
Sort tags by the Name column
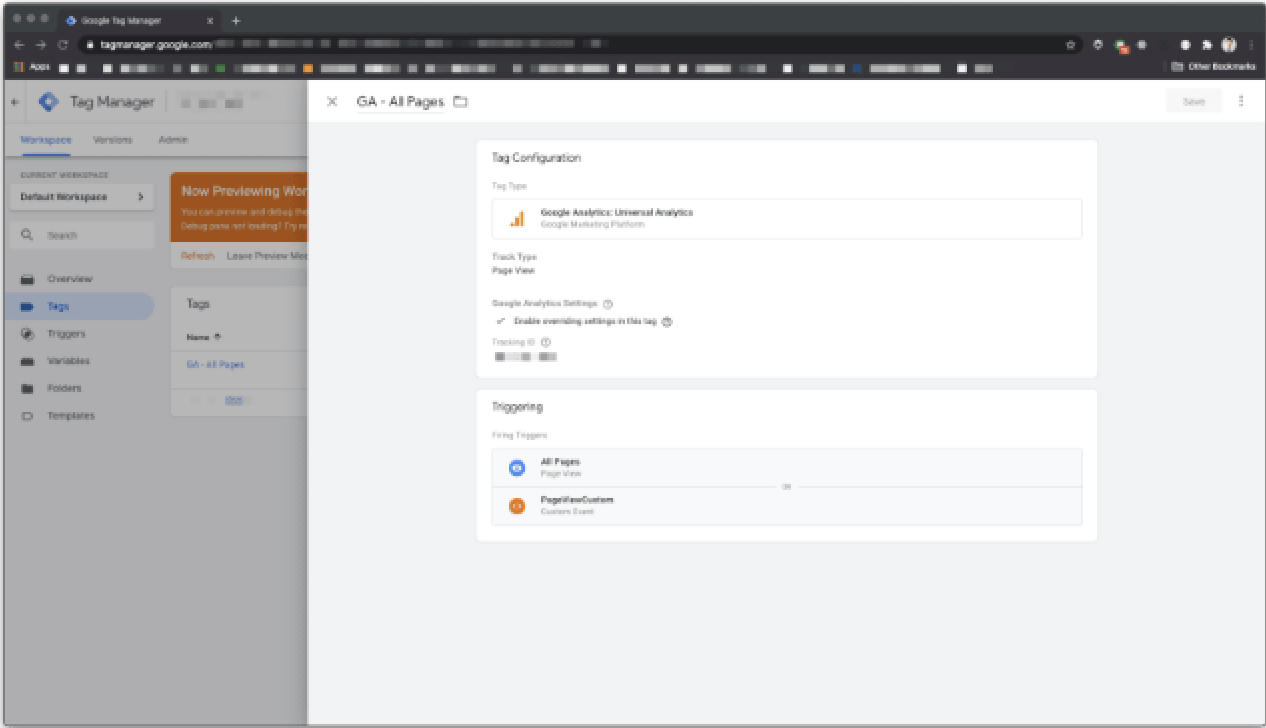pos(203,337)
